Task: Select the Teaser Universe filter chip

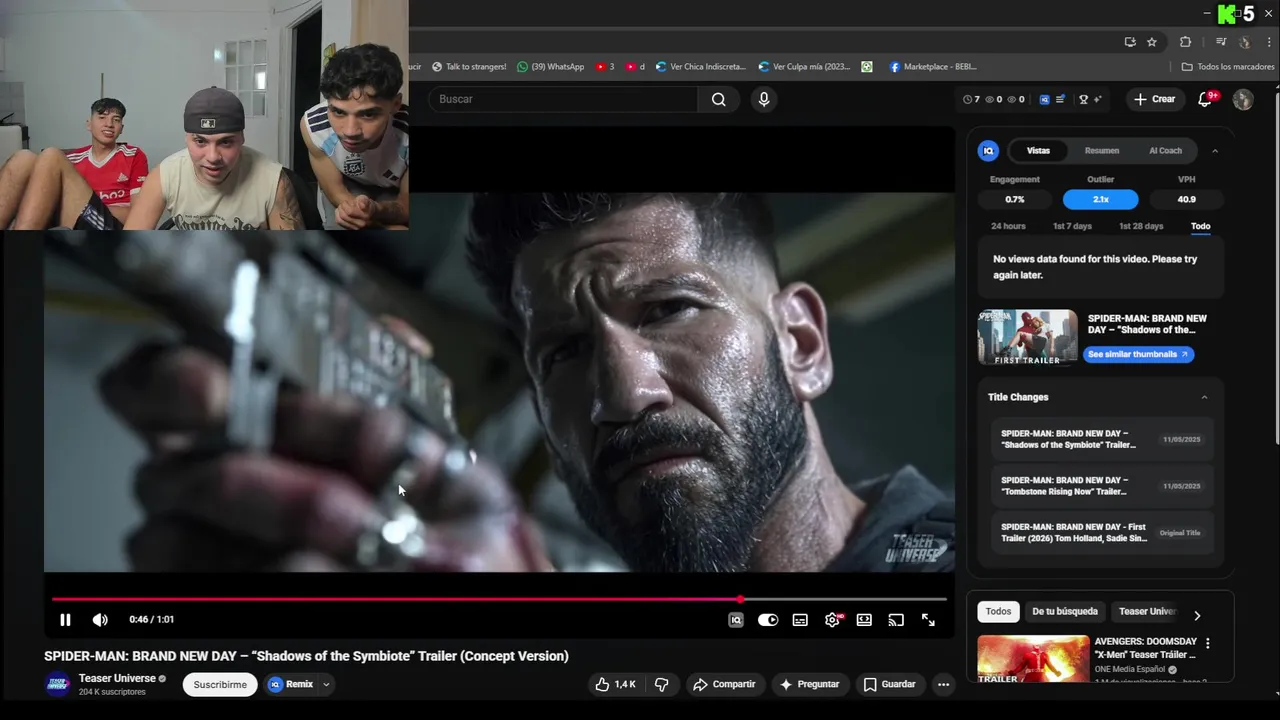Action: pyautogui.click(x=1146, y=611)
